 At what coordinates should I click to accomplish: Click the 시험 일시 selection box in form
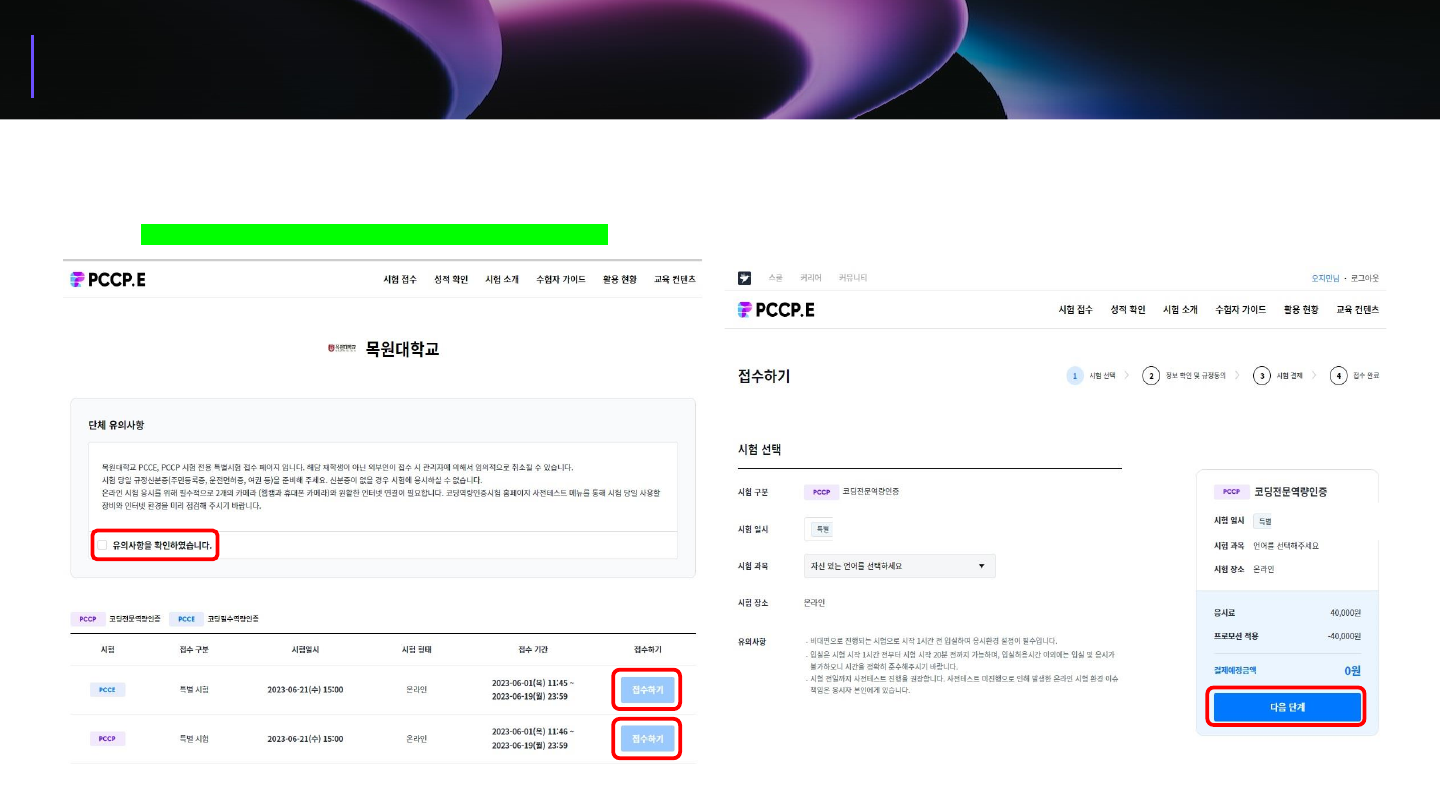820,529
